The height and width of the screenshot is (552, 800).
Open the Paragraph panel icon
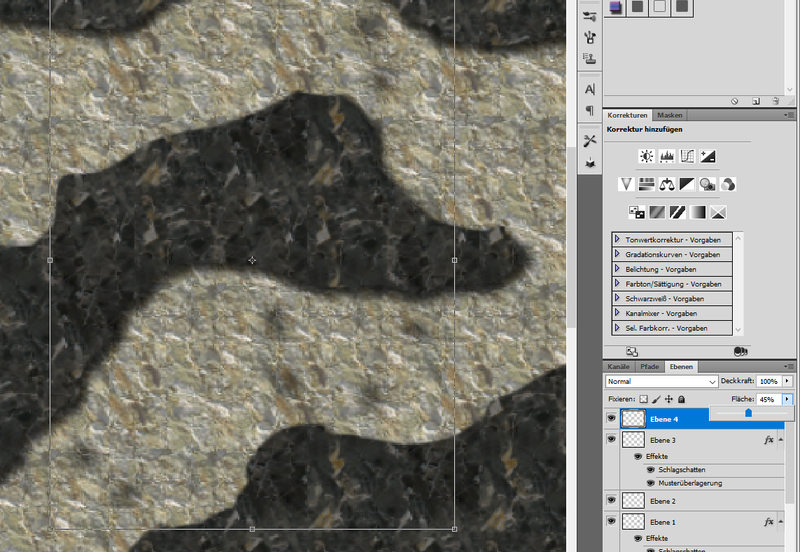click(x=589, y=110)
